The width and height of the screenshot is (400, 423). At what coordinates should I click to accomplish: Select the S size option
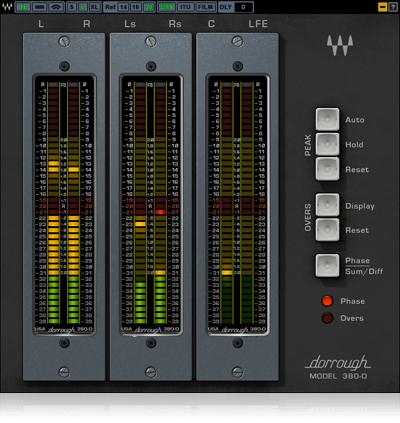[72, 7]
